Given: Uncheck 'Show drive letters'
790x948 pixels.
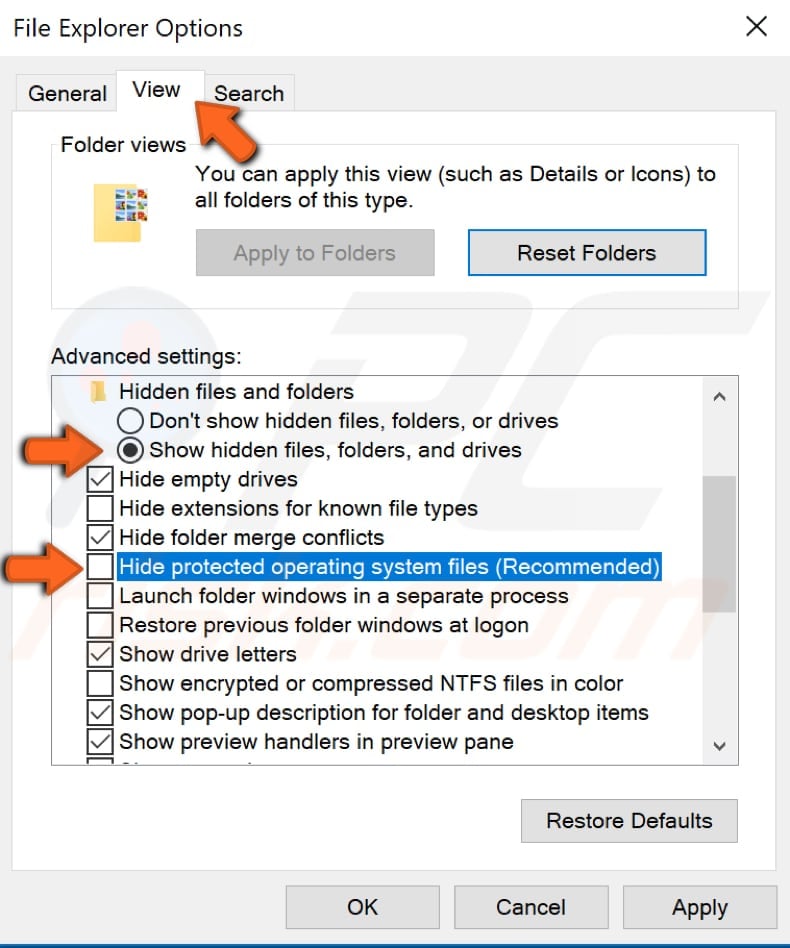Looking at the screenshot, I should [x=101, y=654].
